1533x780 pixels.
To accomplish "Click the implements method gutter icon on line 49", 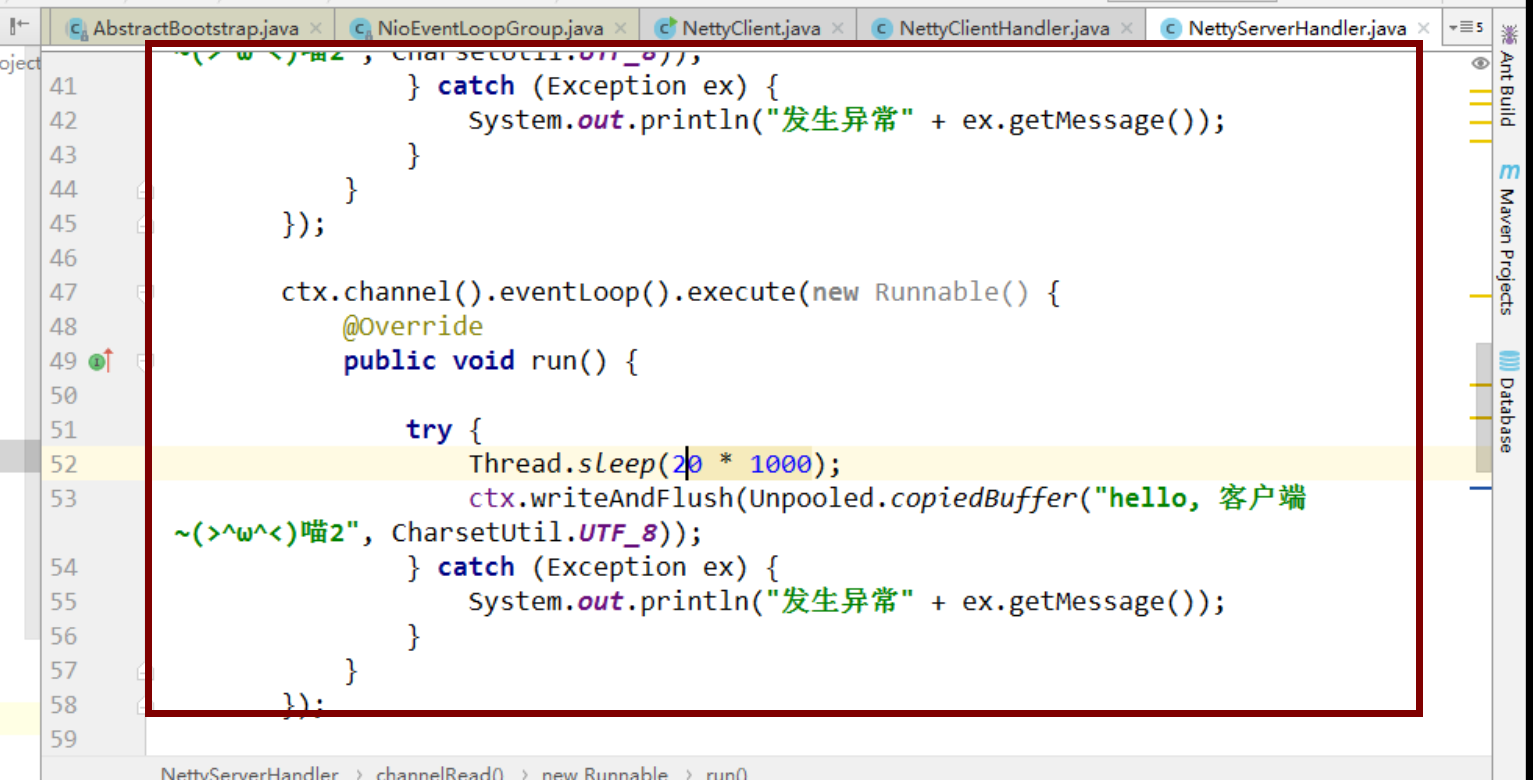I will [101, 361].
